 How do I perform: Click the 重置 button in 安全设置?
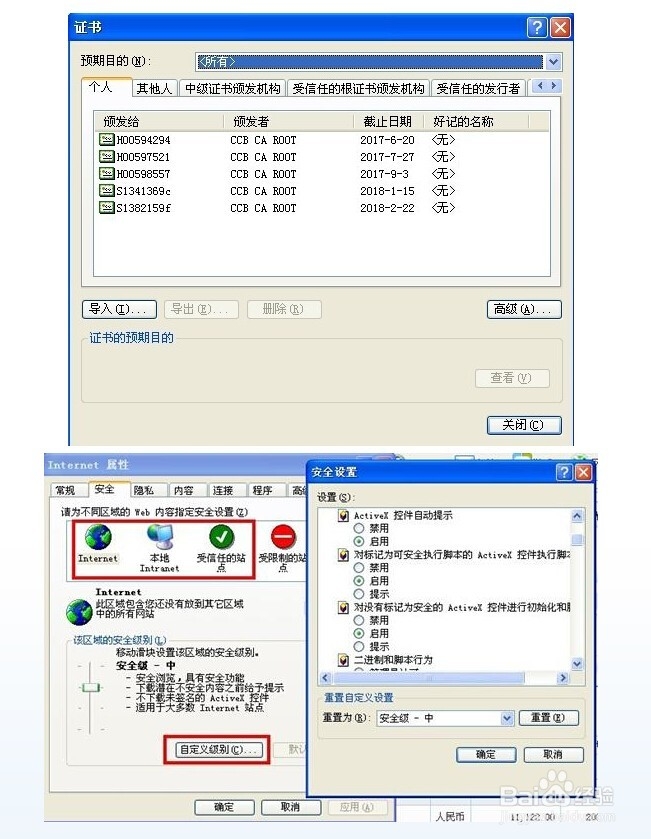click(x=549, y=718)
